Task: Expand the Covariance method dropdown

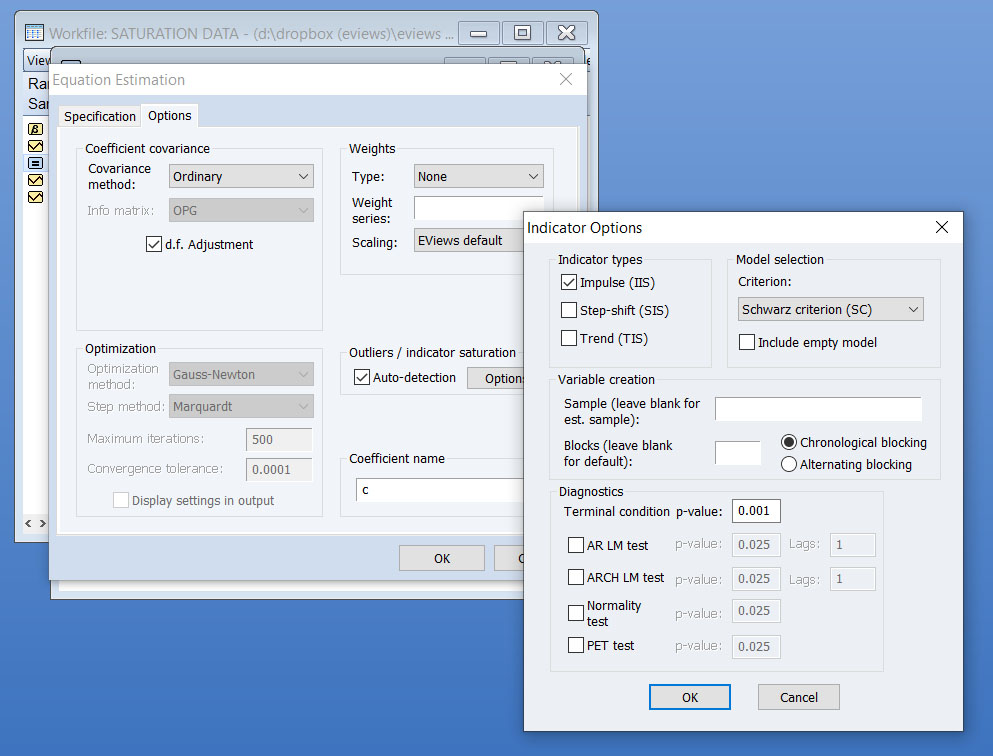Action: tap(240, 177)
